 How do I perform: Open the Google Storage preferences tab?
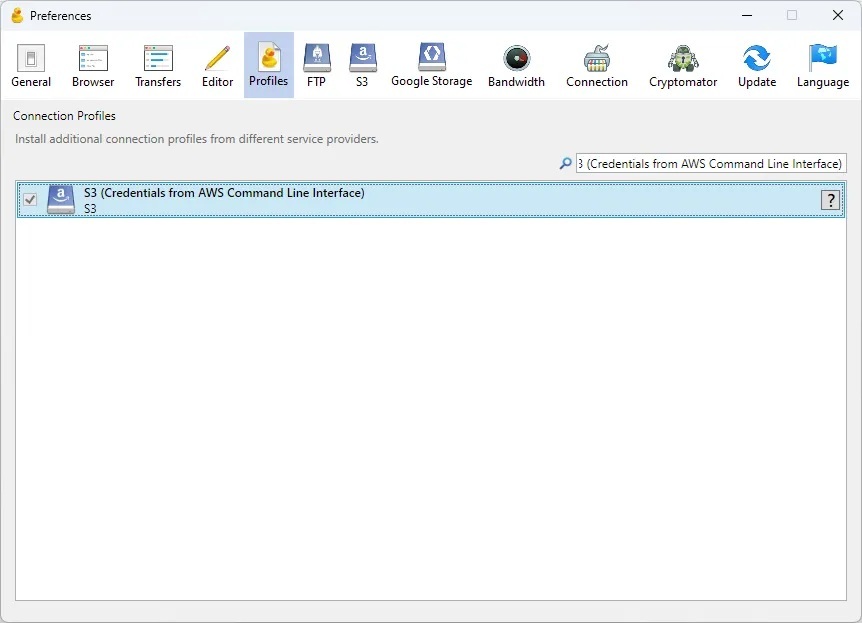click(x=432, y=65)
